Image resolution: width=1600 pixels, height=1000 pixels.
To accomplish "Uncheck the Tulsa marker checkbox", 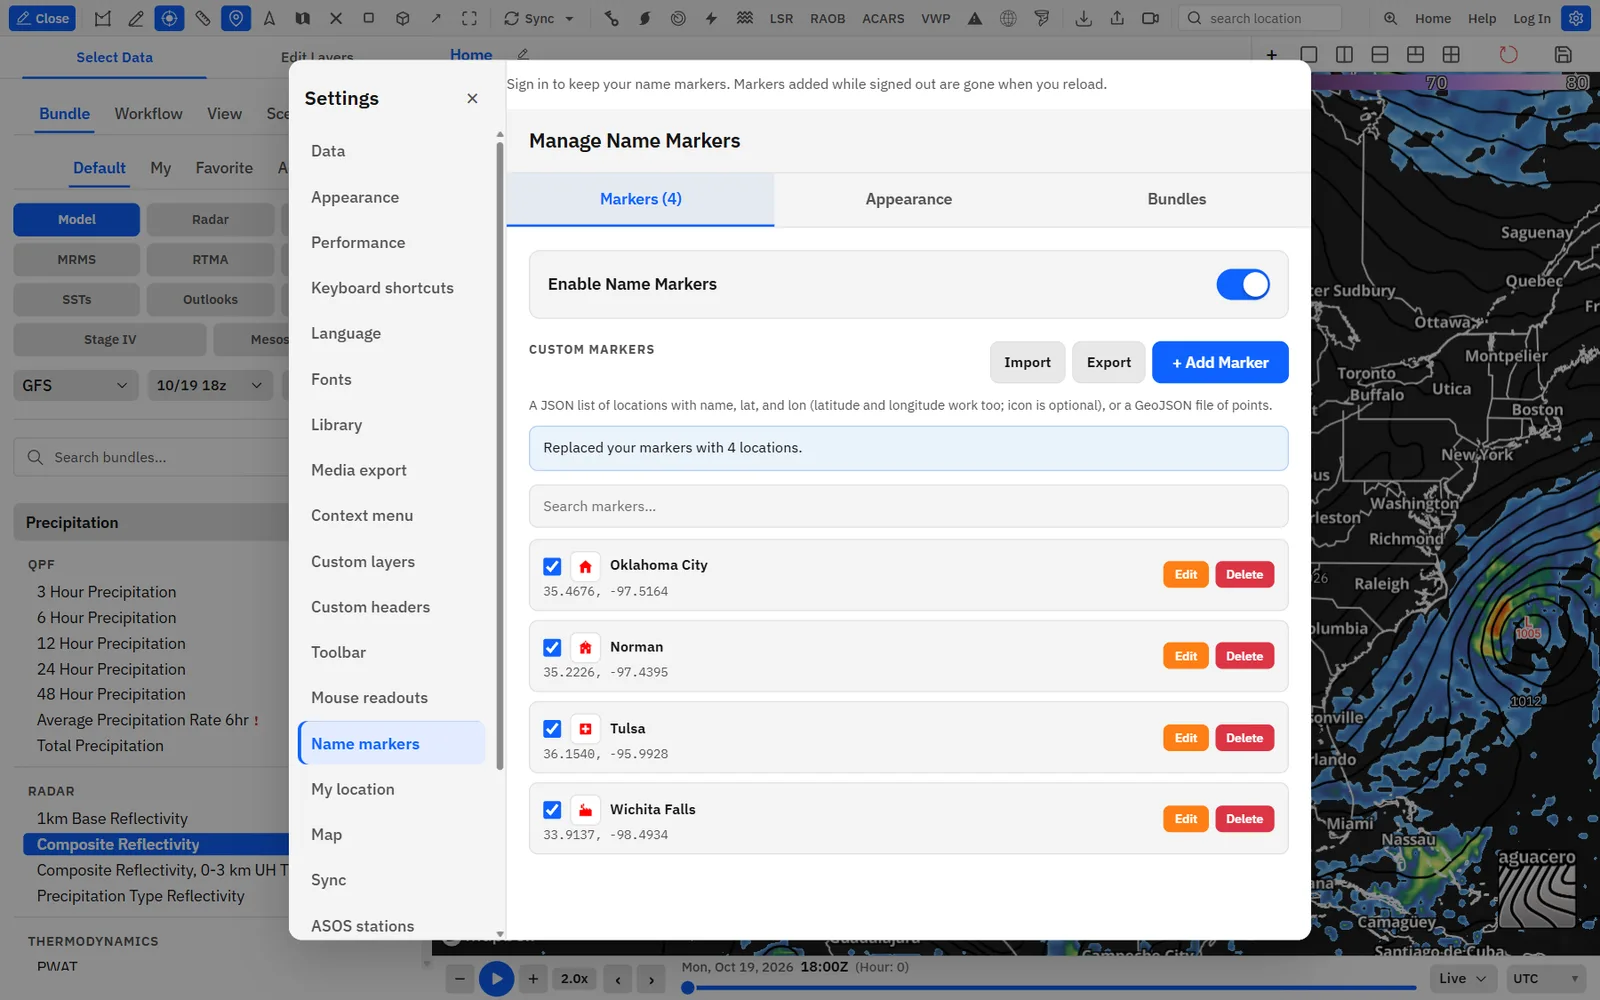I will [x=552, y=729].
